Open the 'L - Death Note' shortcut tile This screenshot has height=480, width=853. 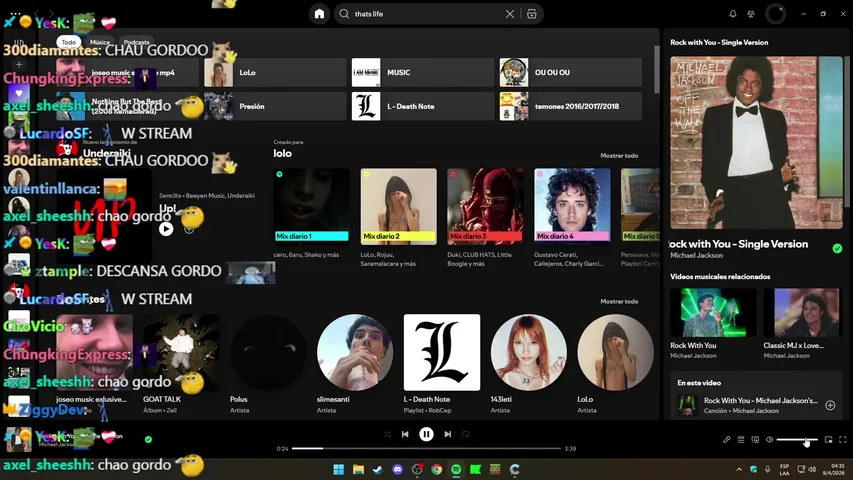pyautogui.click(x=423, y=106)
